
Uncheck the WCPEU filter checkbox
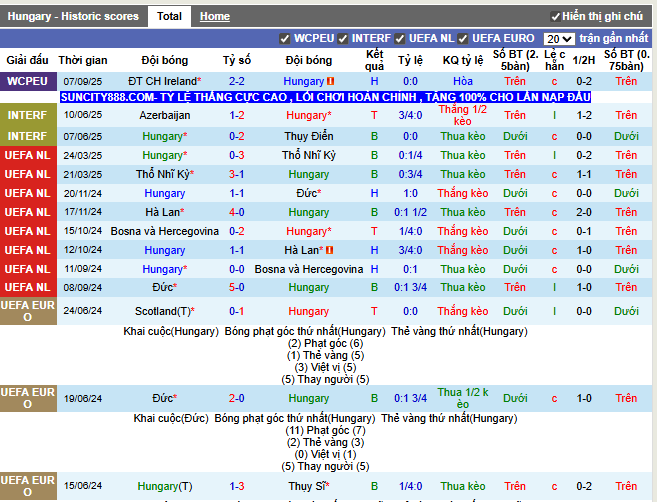(285, 39)
